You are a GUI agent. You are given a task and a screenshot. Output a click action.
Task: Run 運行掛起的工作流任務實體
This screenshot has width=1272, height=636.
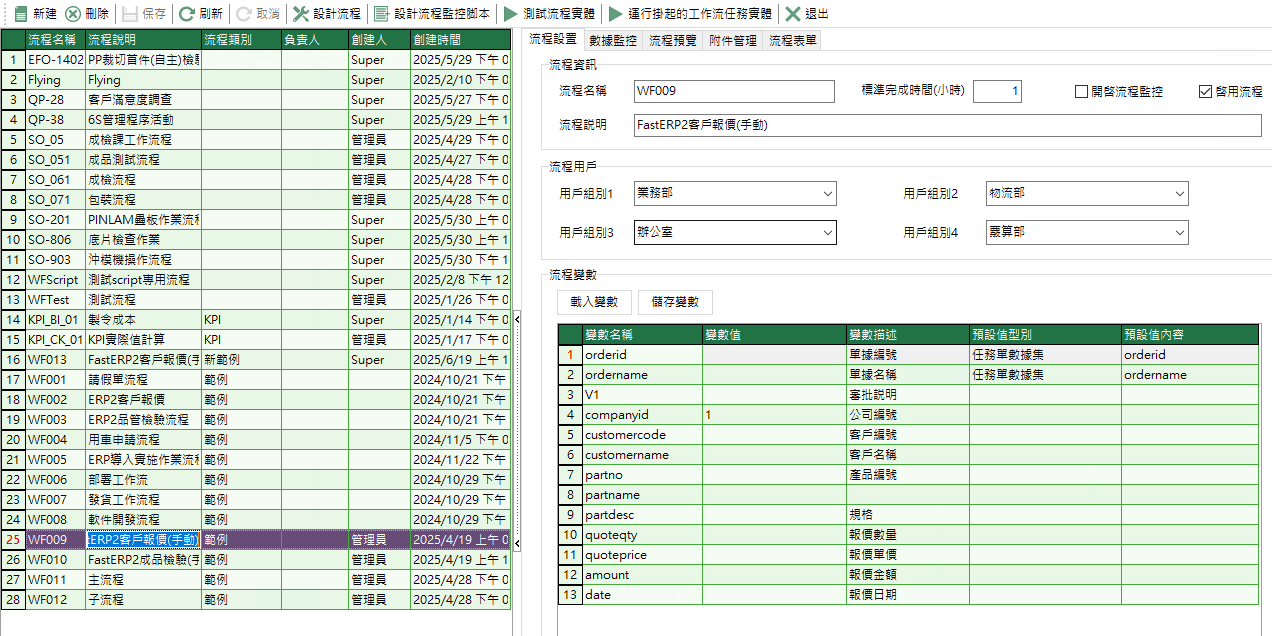pyautogui.click(x=690, y=14)
